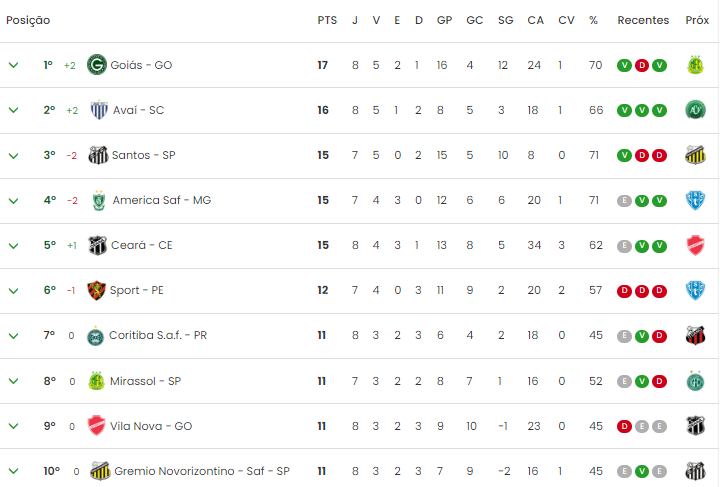Expand the America Saf - MG row chevron
Image resolution: width=720 pixels, height=487 pixels.
[14, 201]
